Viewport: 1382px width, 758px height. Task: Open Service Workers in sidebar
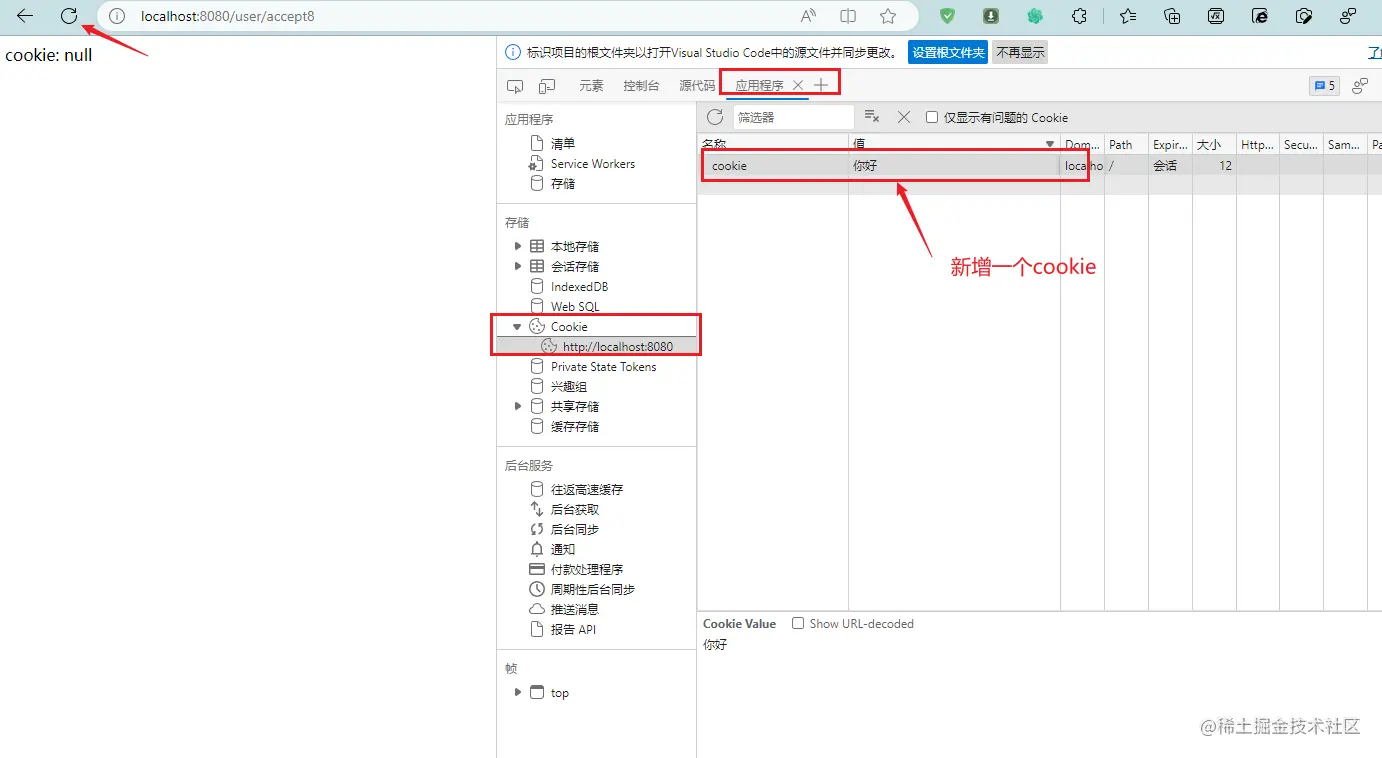[x=593, y=164]
